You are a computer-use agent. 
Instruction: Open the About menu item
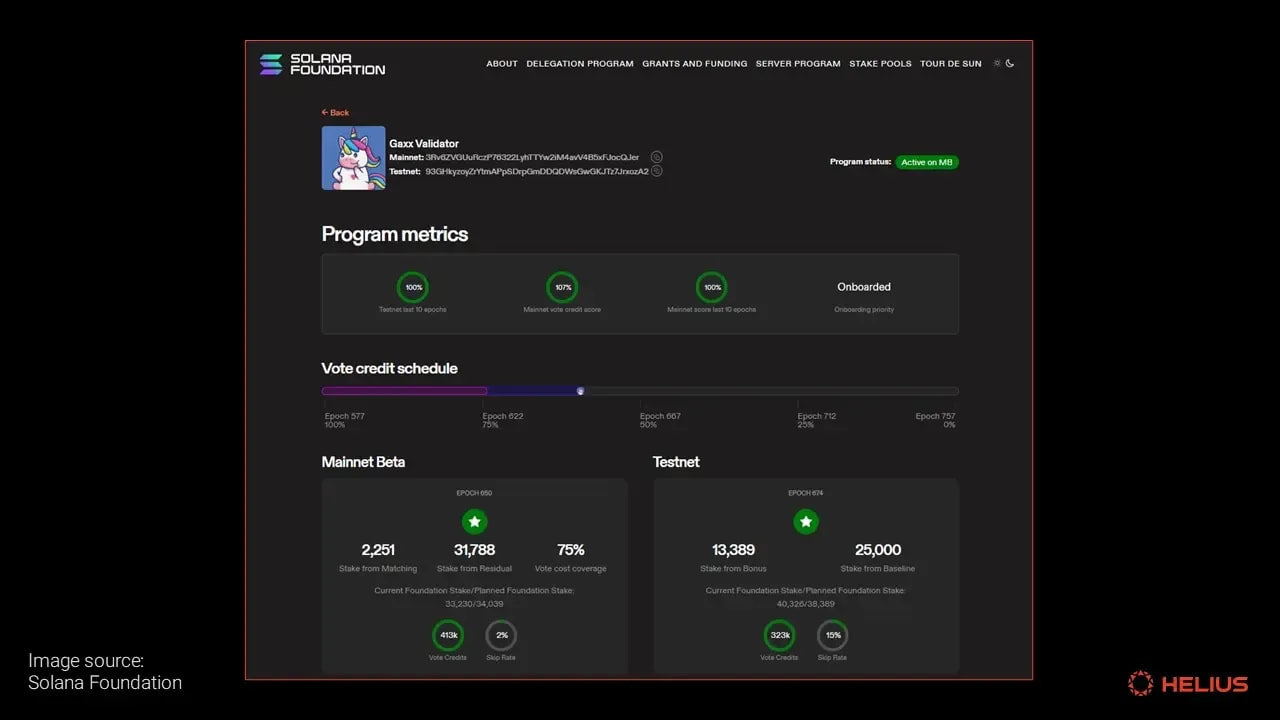[x=502, y=64]
